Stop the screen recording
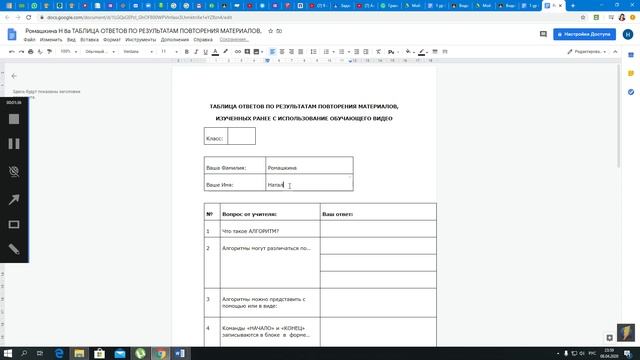640x360 pixels. tap(14, 119)
